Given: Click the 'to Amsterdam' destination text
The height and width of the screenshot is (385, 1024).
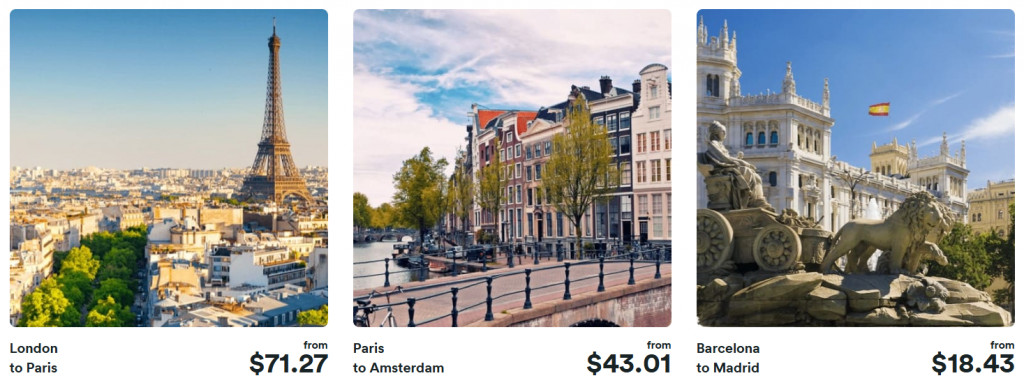Looking at the screenshot, I should [398, 368].
